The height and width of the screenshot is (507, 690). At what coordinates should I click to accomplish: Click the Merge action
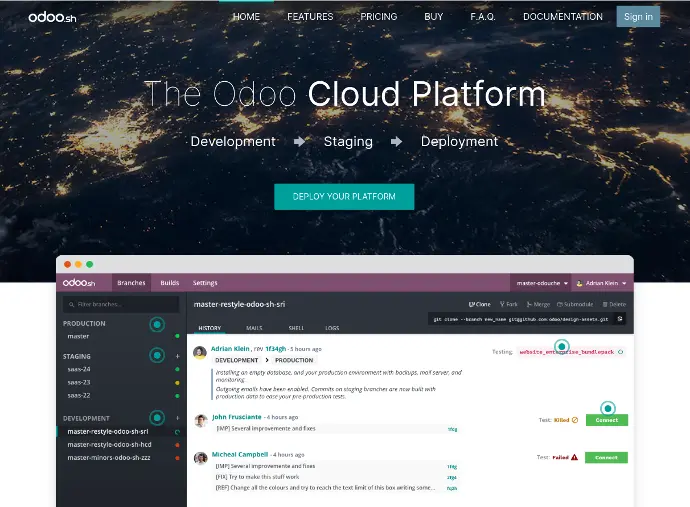(x=538, y=304)
